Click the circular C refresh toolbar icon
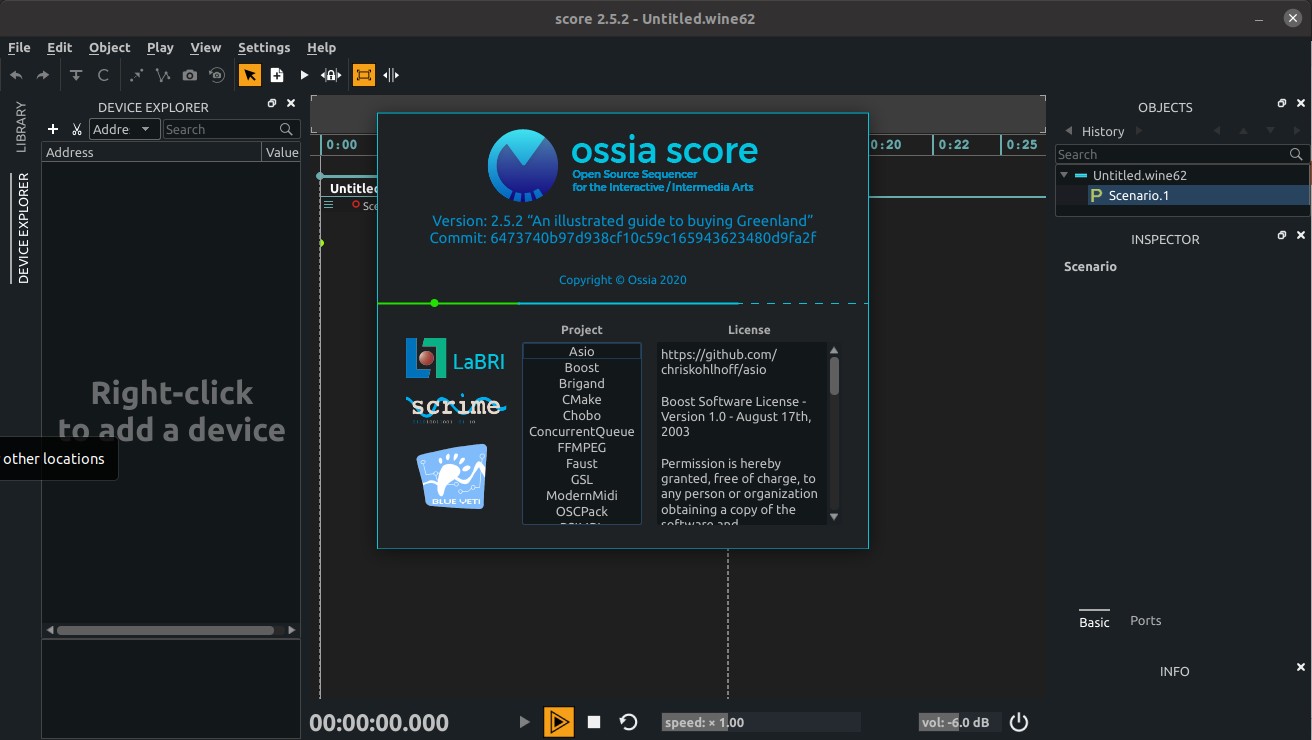1312x740 pixels. (x=103, y=75)
